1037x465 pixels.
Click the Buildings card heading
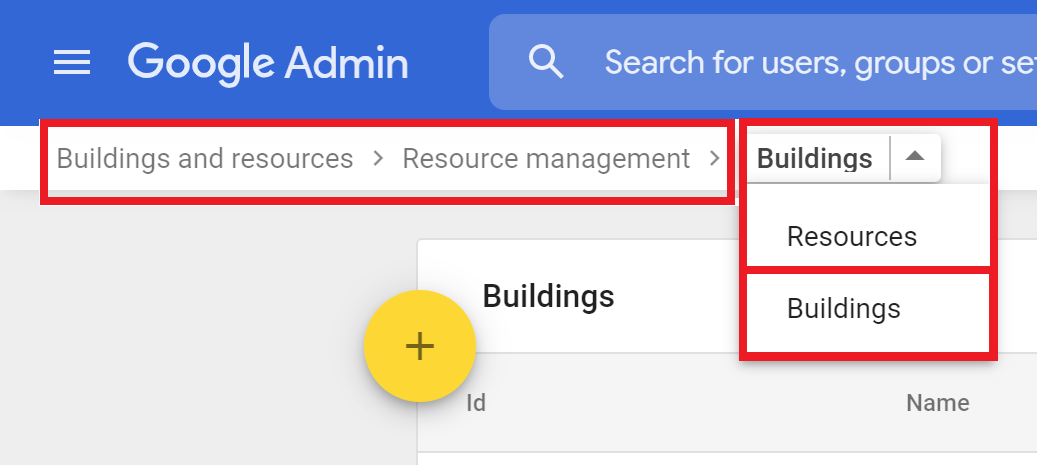[548, 296]
